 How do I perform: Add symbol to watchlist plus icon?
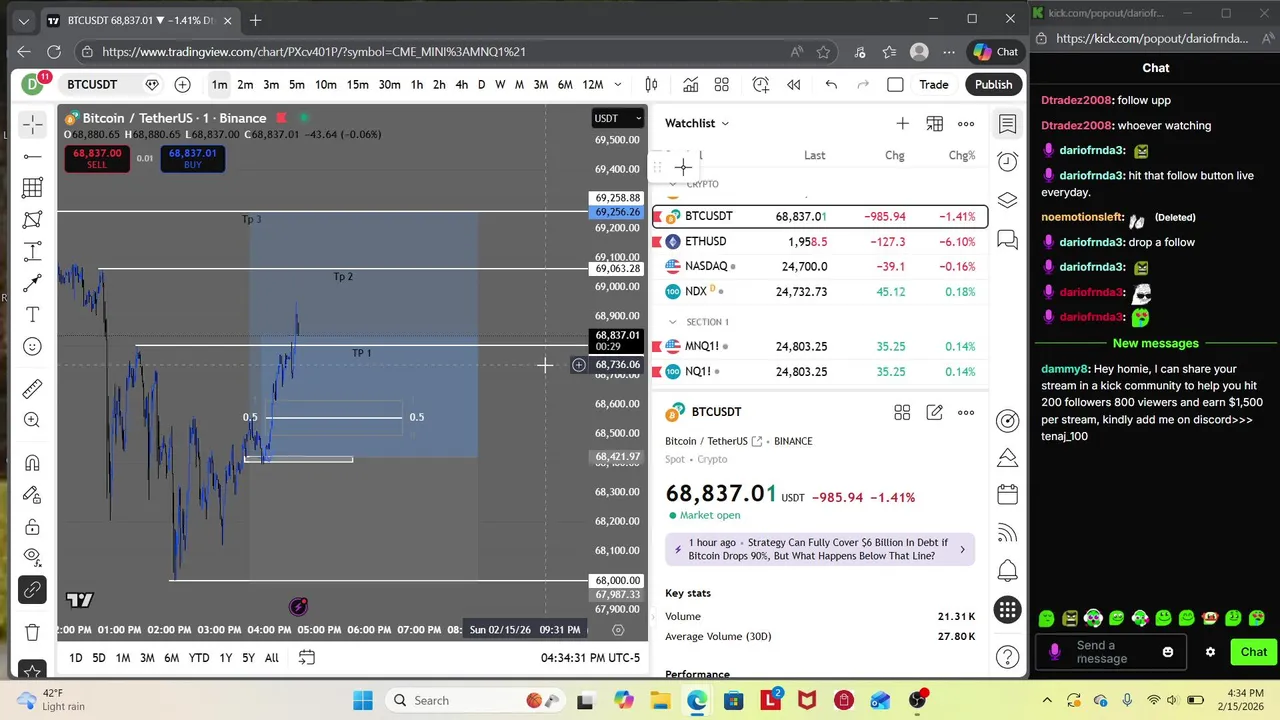point(902,123)
